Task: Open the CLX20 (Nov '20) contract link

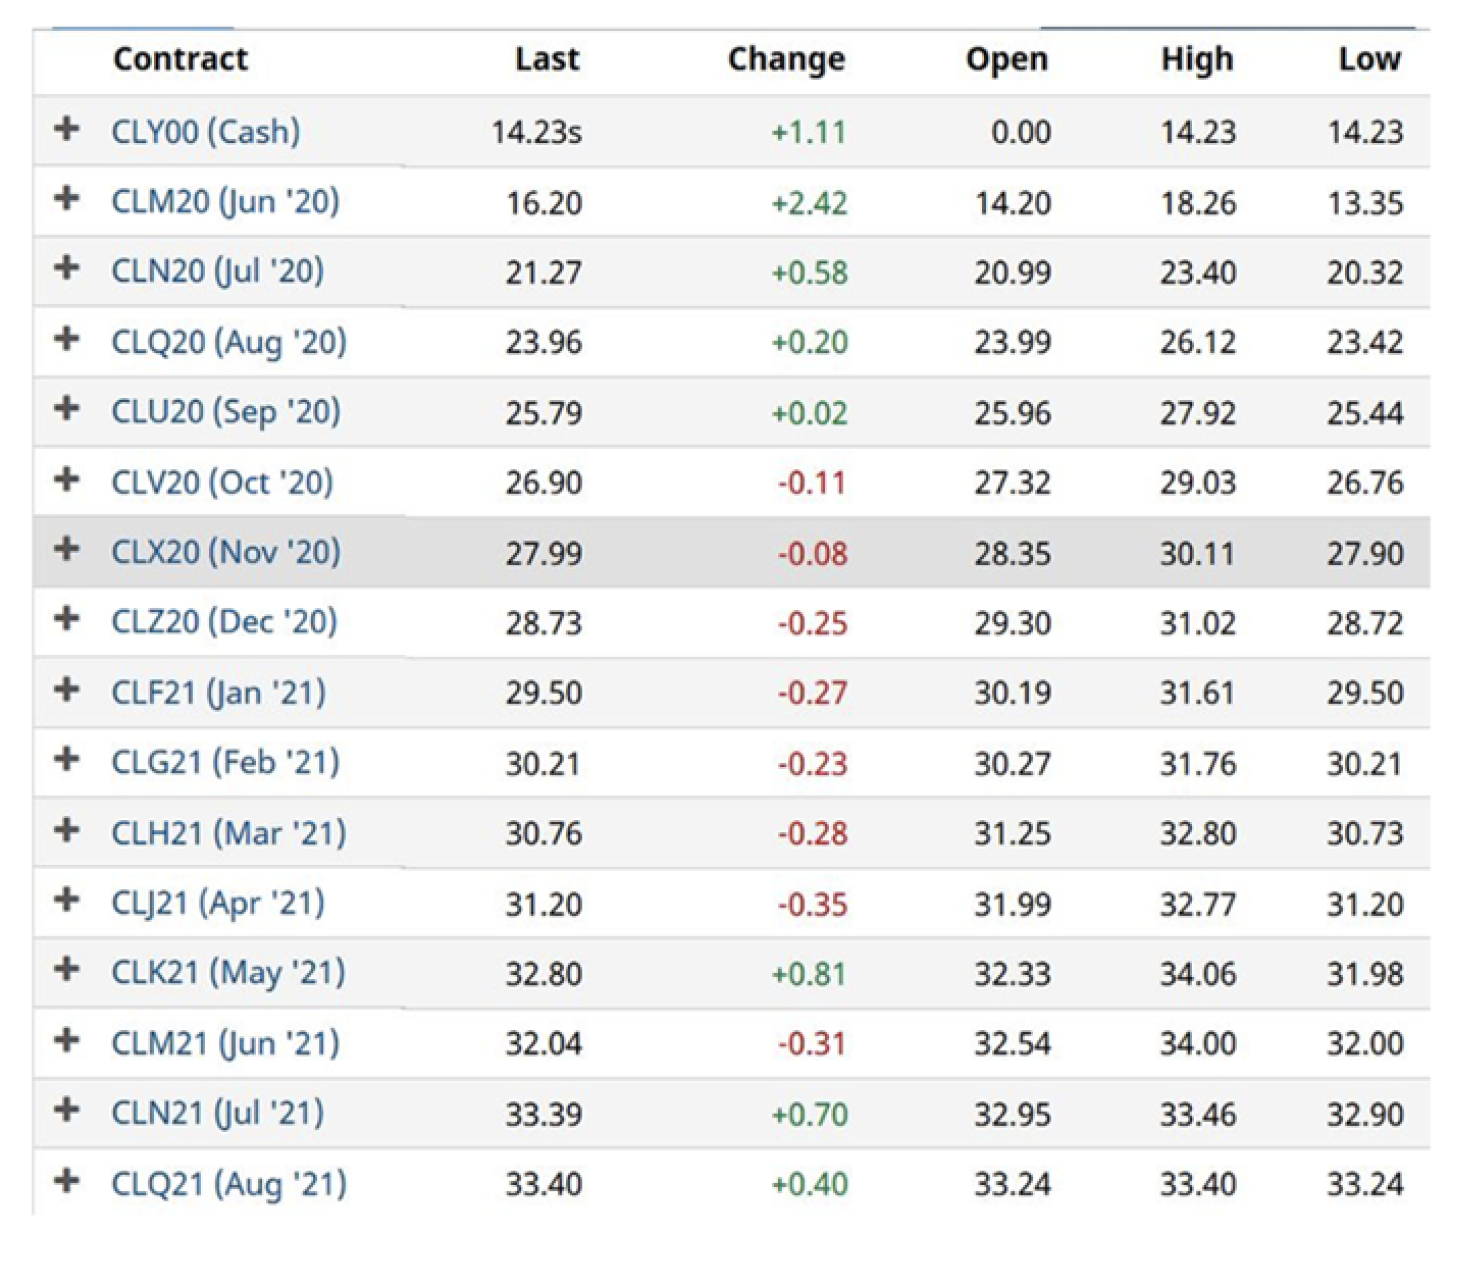Action: pos(226,553)
